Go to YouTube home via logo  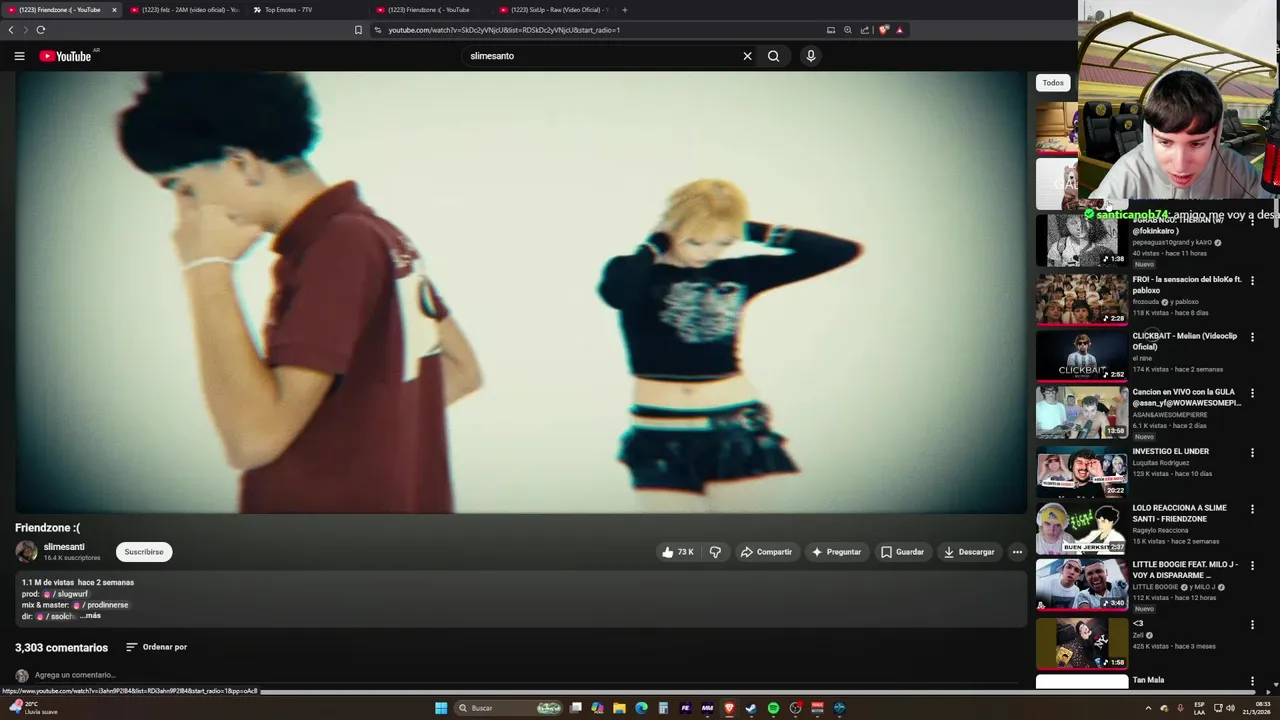click(65, 56)
